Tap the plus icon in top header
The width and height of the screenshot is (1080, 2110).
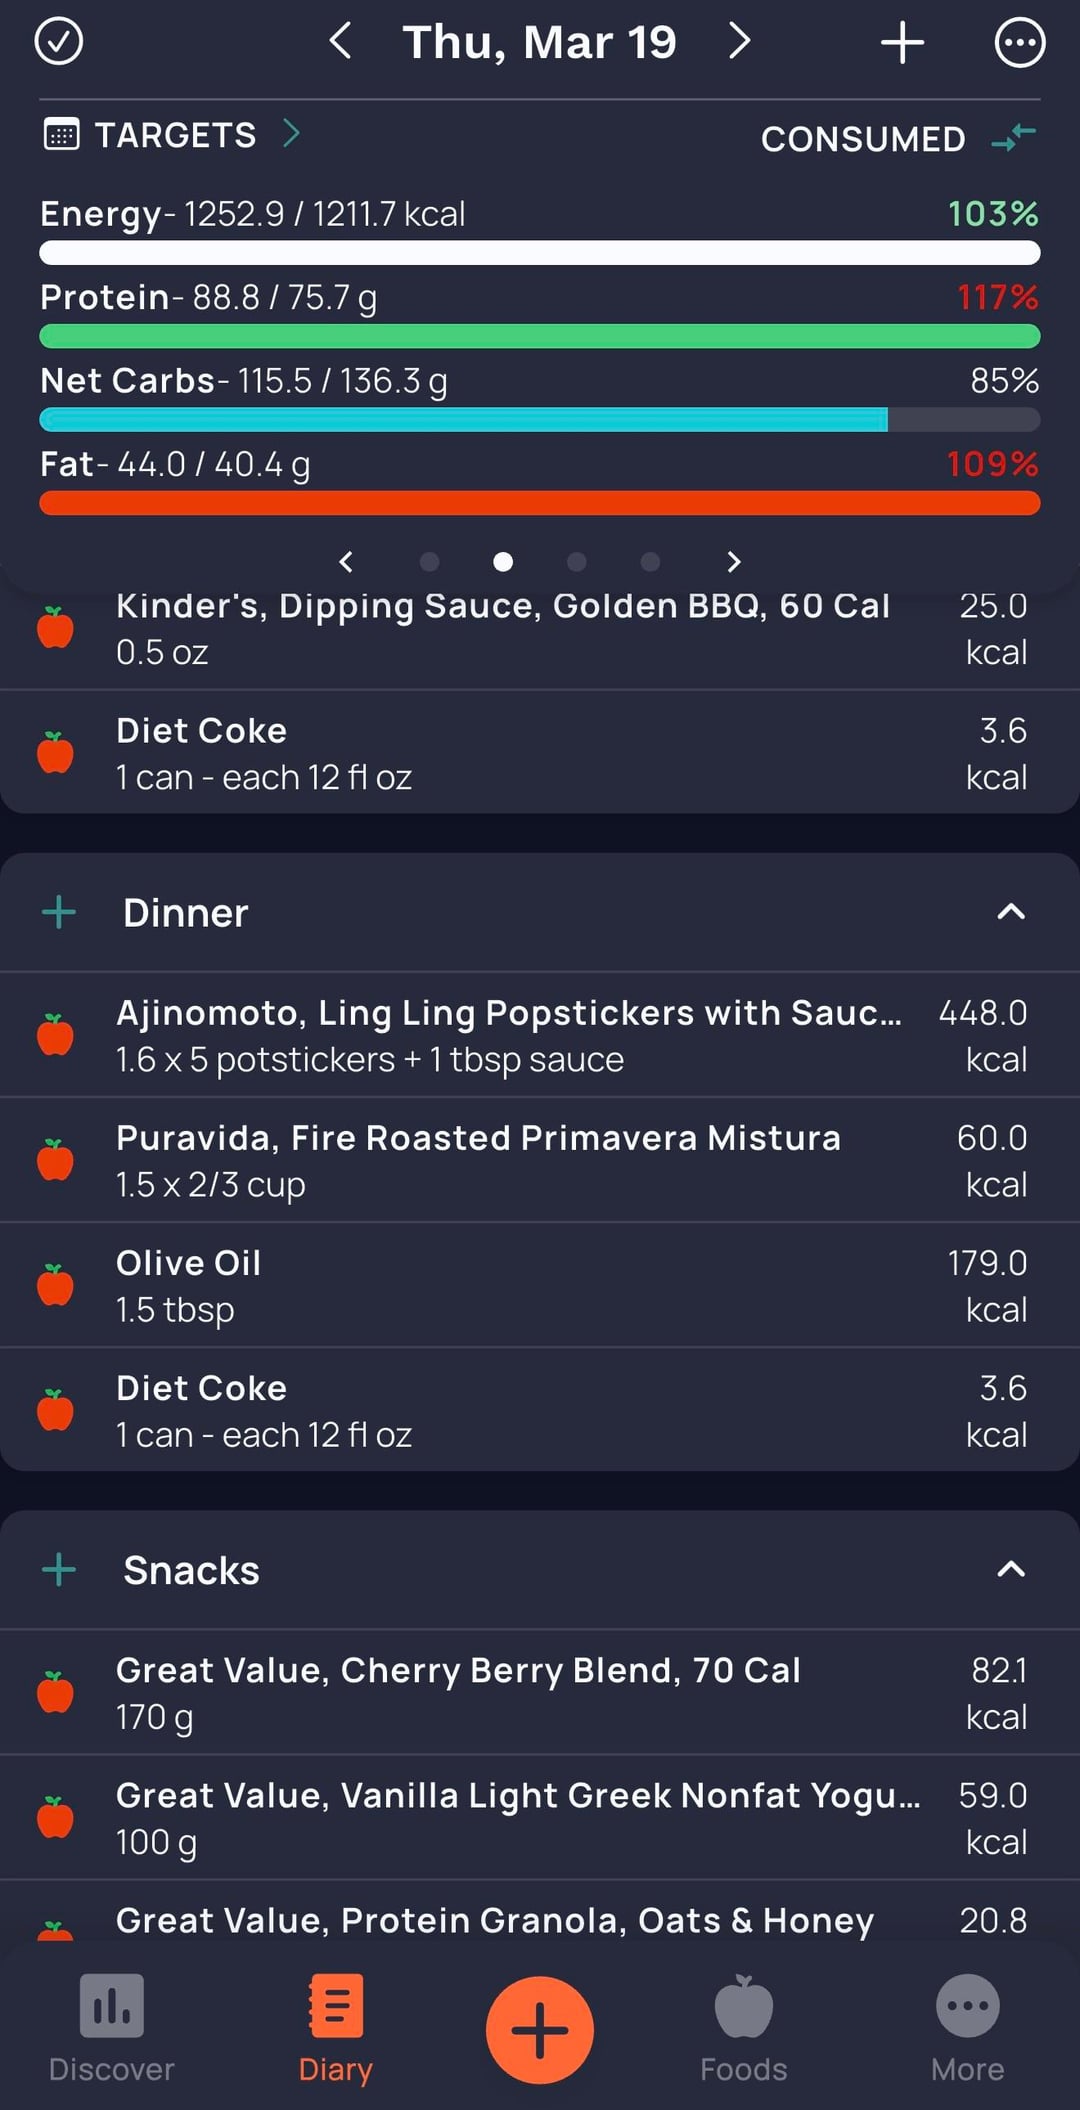pyautogui.click(x=902, y=43)
